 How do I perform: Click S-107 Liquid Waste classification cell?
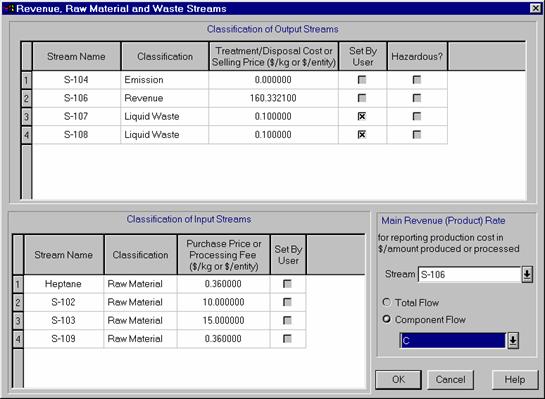tap(165, 116)
